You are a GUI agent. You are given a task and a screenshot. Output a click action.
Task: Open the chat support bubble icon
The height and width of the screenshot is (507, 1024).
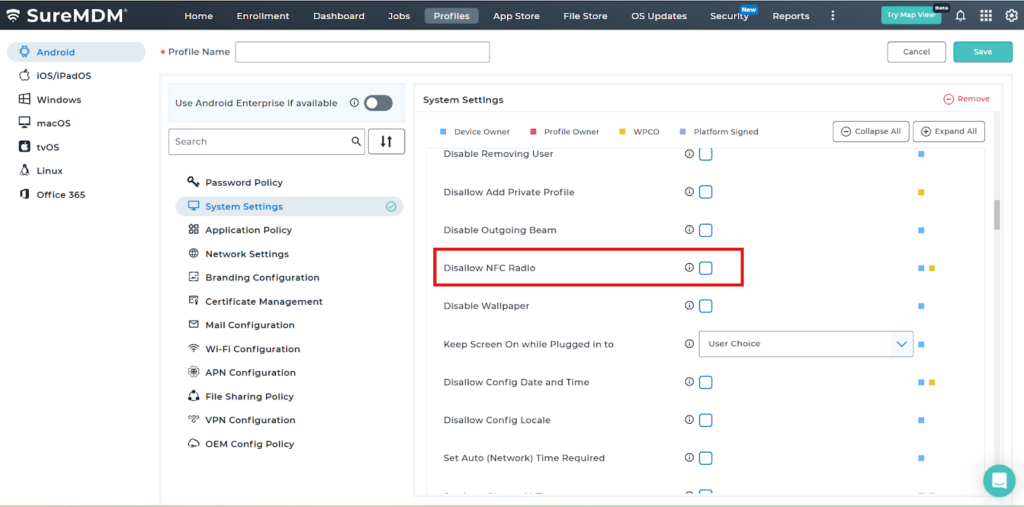tap(998, 480)
